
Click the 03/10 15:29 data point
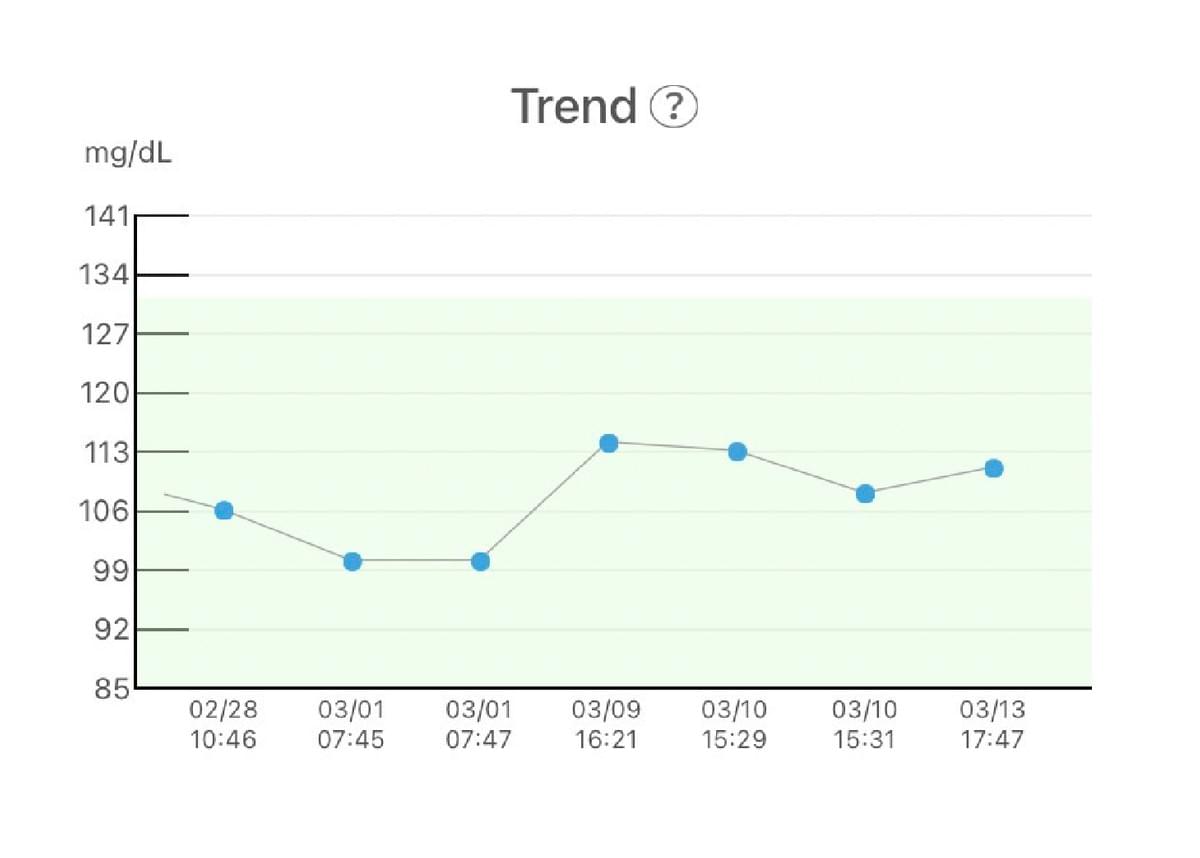coord(737,452)
